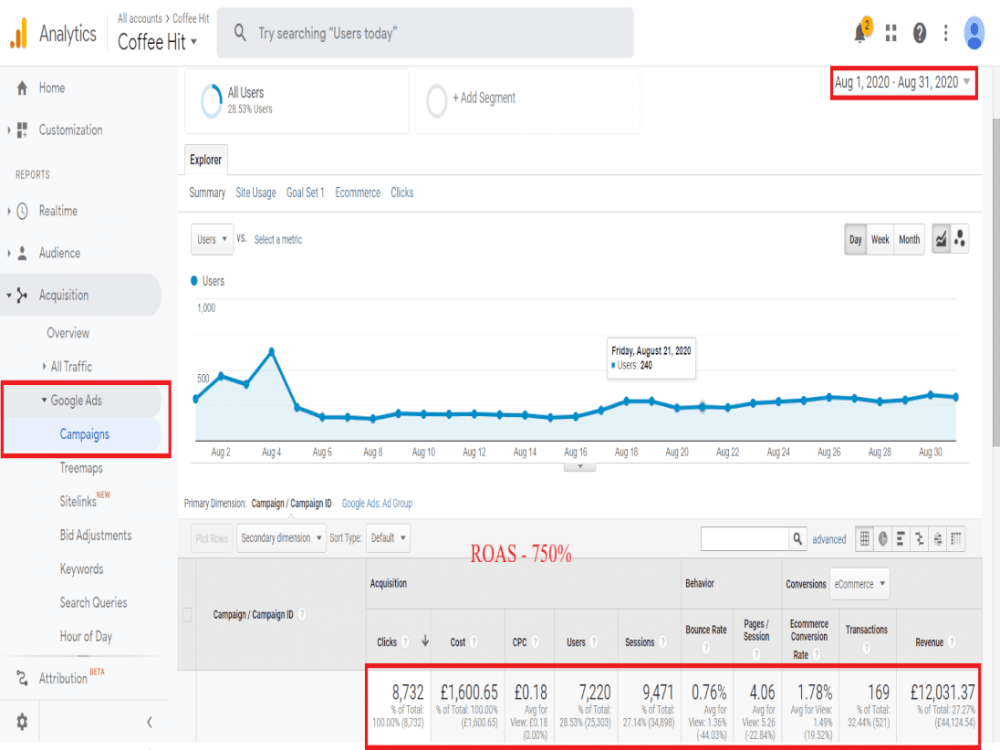The height and width of the screenshot is (750, 1000).
Task: Open Customization section icon
Action: tap(22, 130)
